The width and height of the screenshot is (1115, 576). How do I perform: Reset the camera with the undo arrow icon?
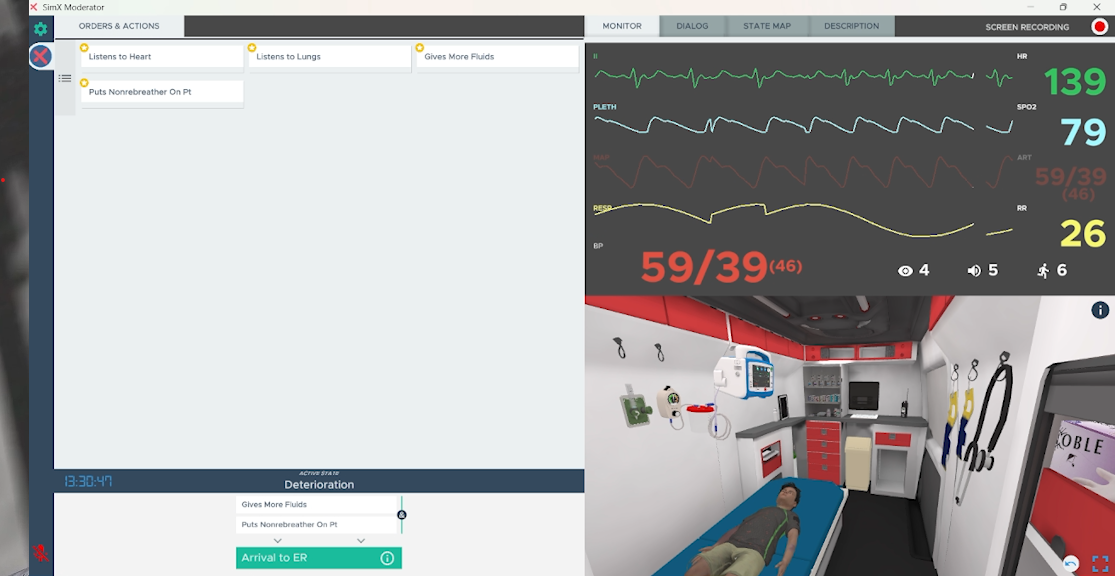[x=1071, y=564]
